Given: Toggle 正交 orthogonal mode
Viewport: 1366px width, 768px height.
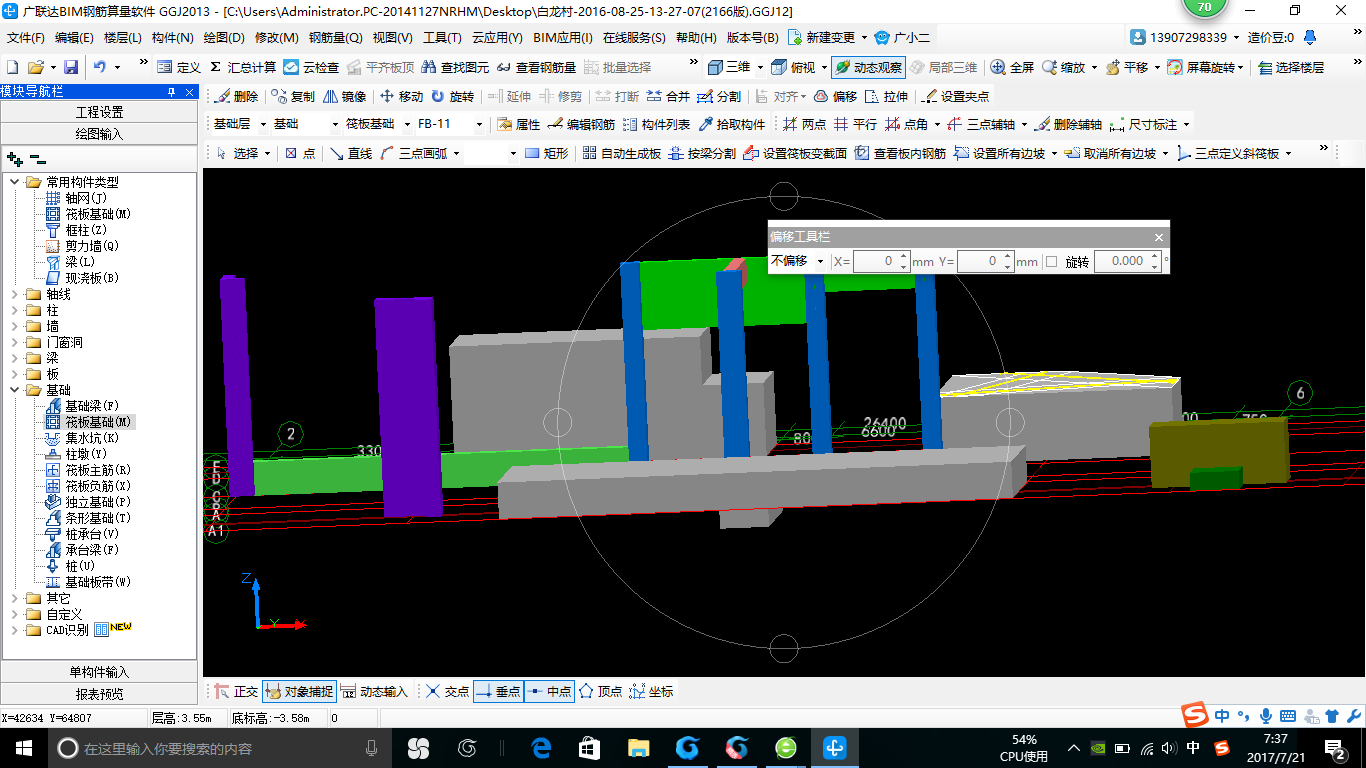Looking at the screenshot, I should (x=236, y=691).
